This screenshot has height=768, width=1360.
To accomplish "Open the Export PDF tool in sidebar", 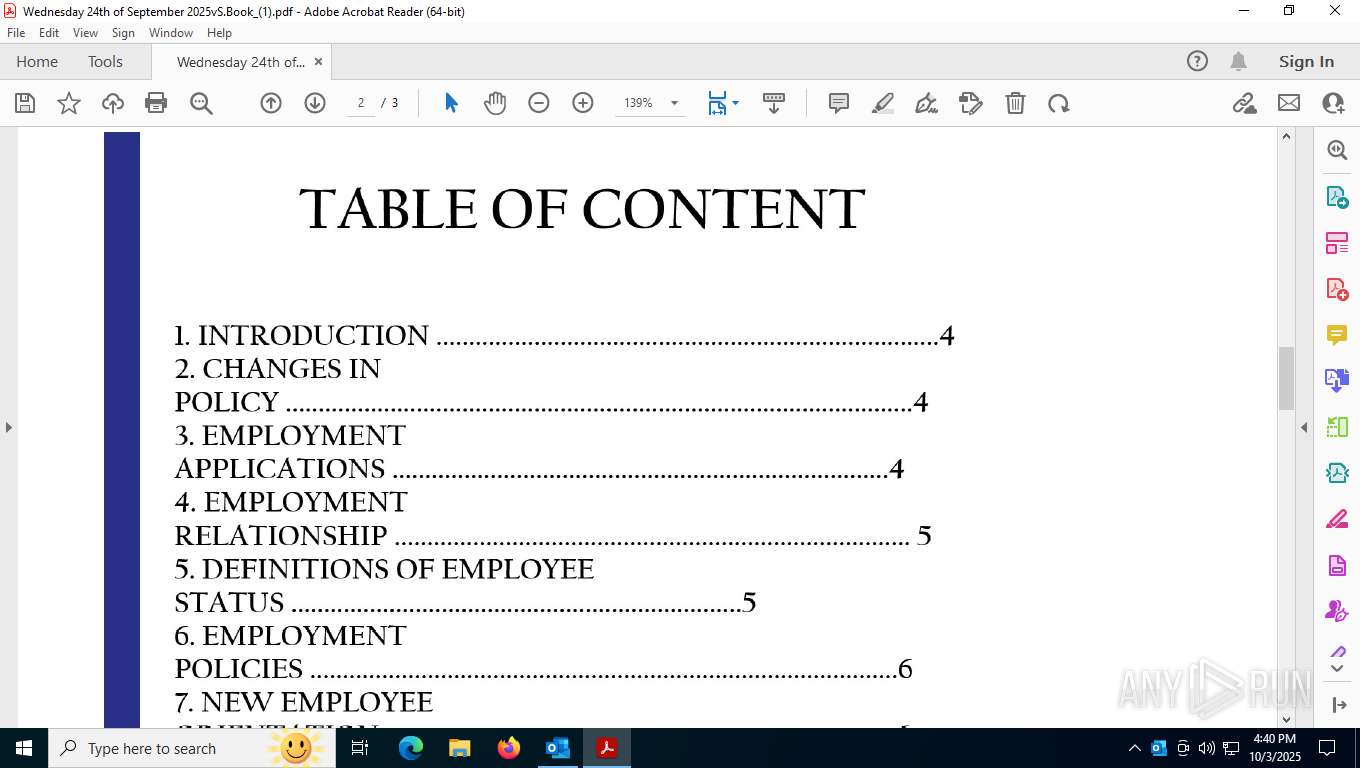I will coord(1337,197).
